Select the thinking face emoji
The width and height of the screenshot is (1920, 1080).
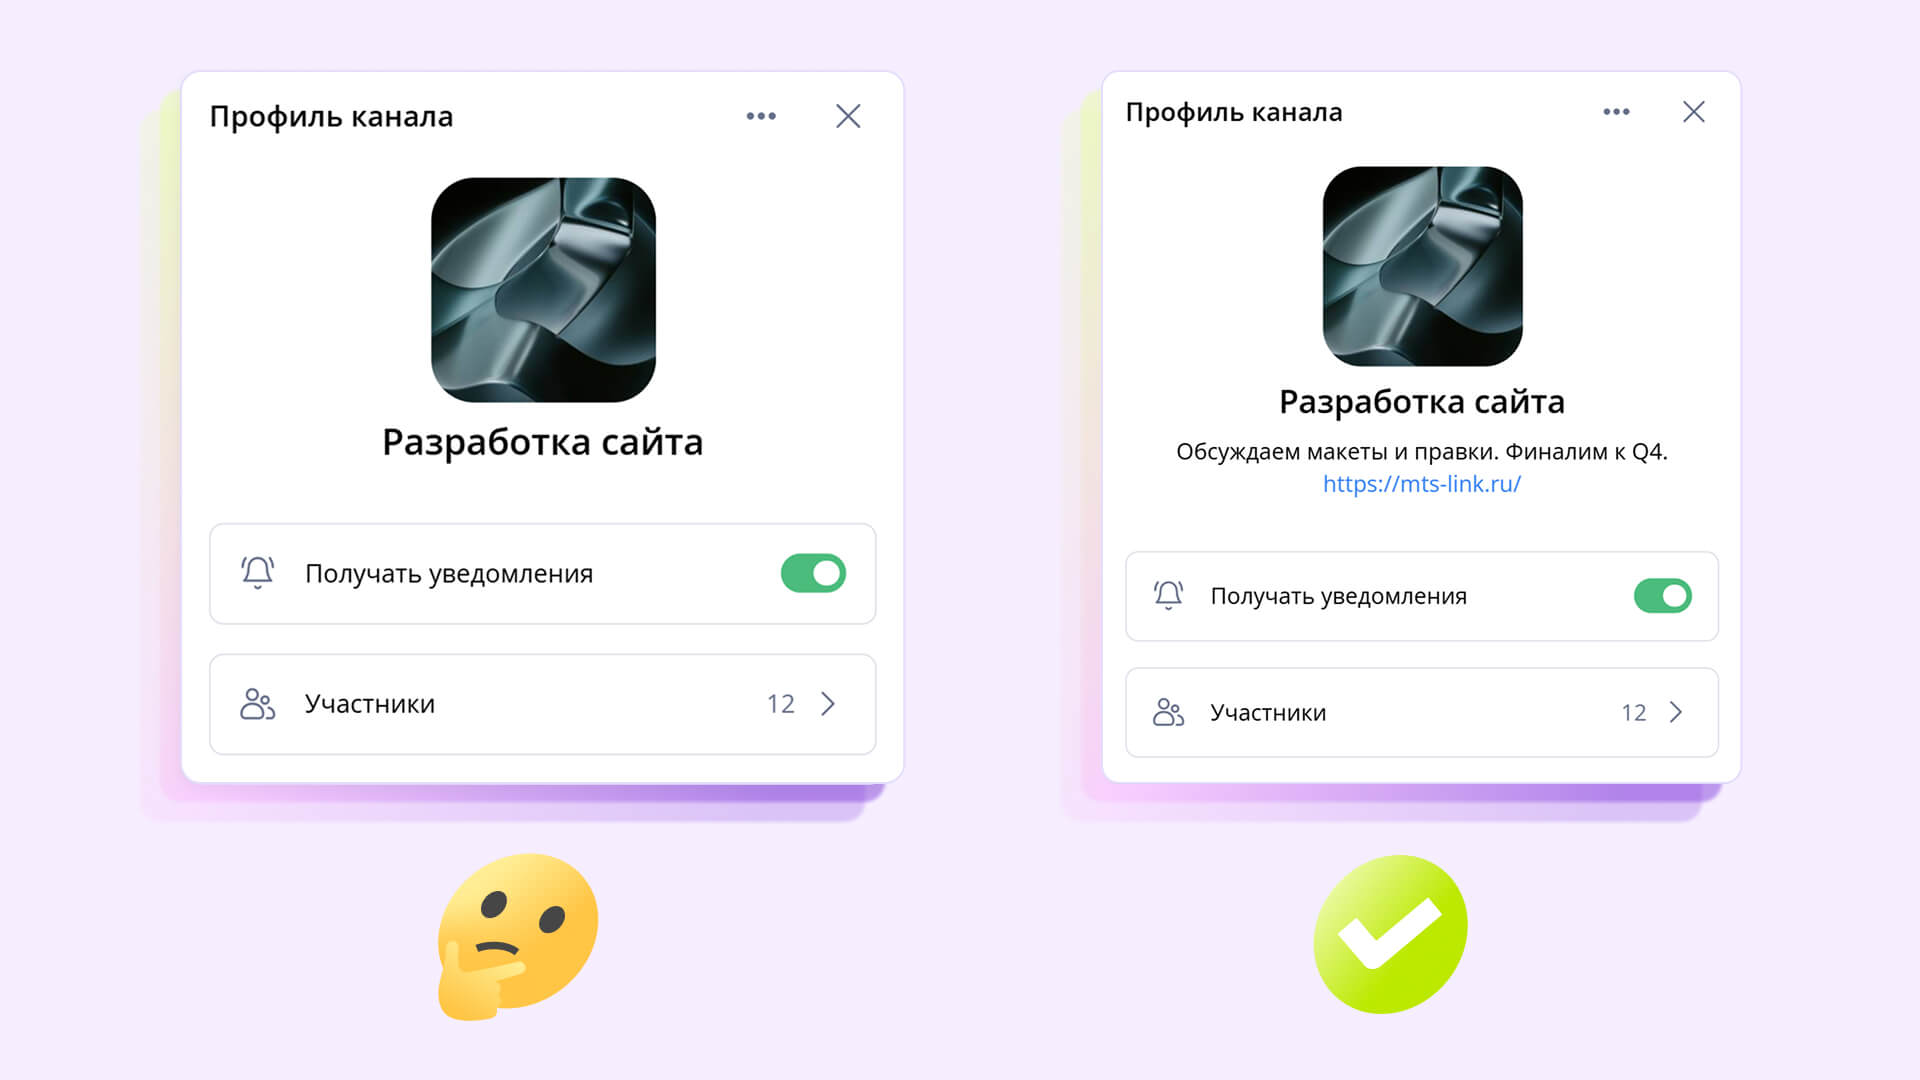(x=517, y=936)
